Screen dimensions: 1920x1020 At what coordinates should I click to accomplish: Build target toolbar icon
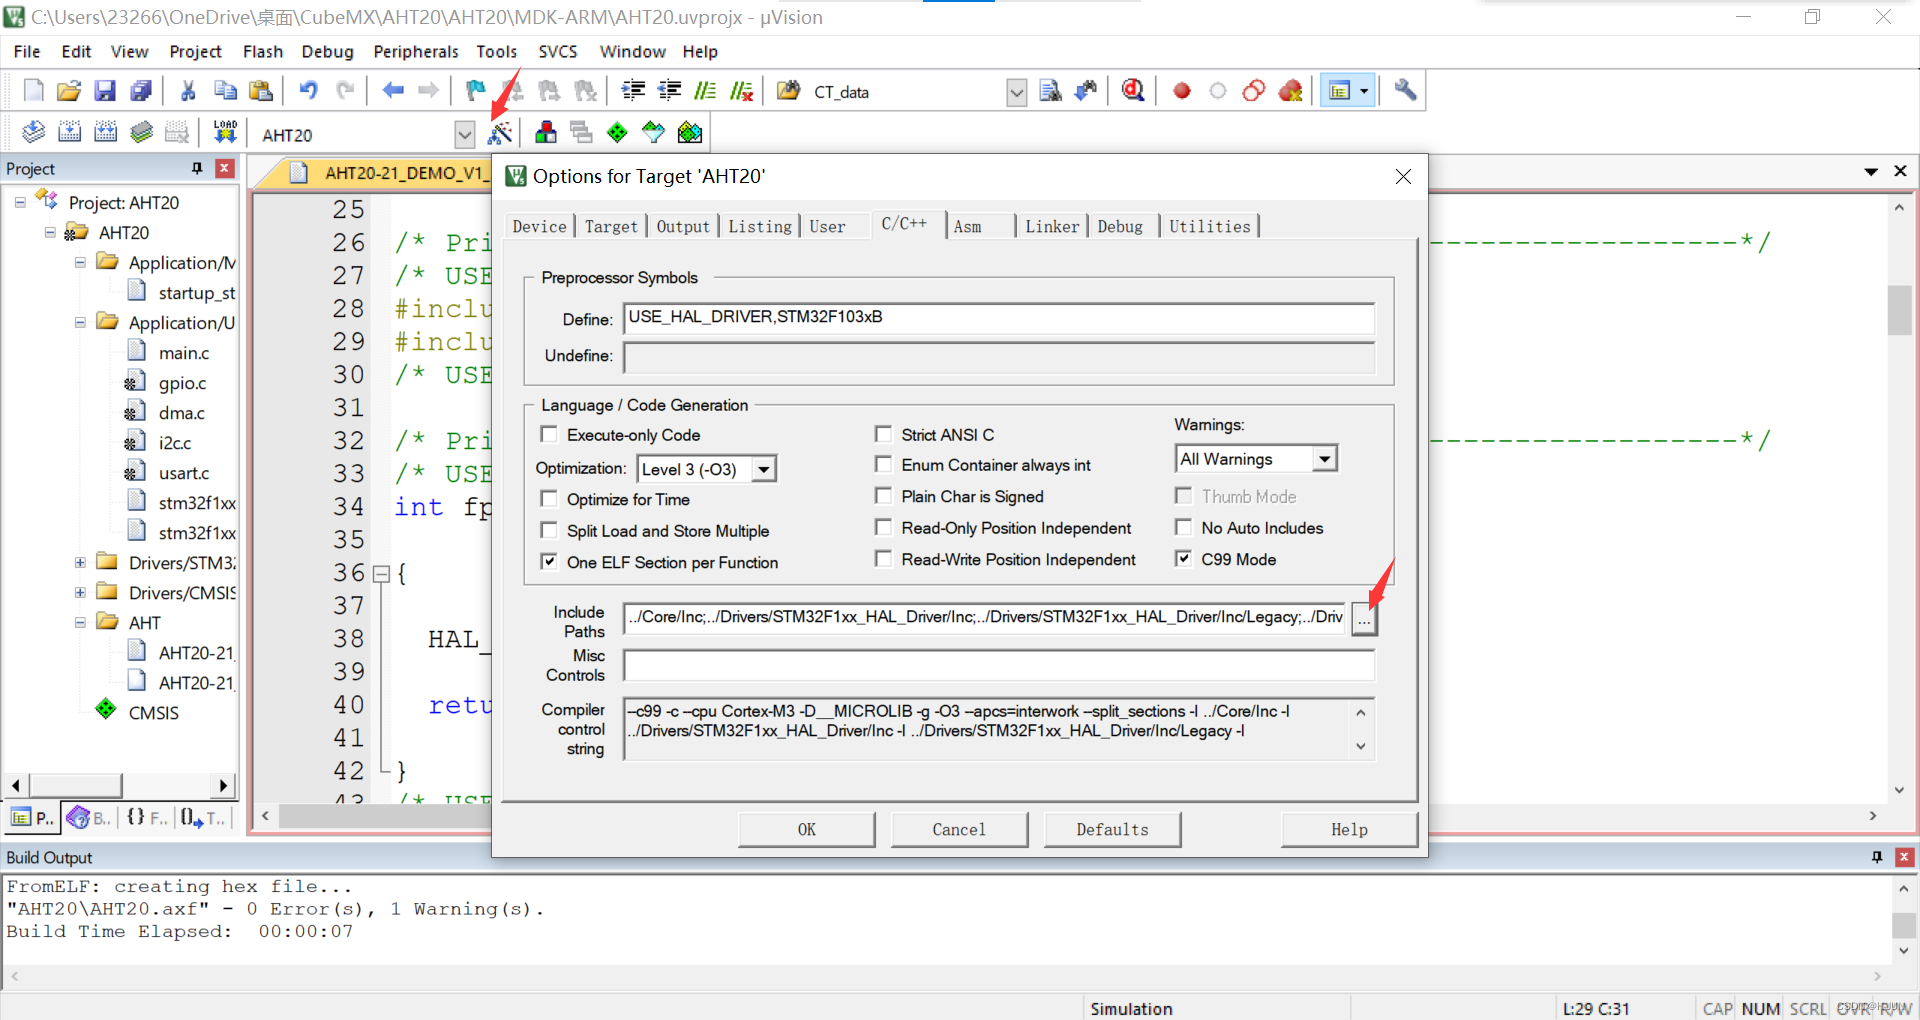click(x=69, y=132)
